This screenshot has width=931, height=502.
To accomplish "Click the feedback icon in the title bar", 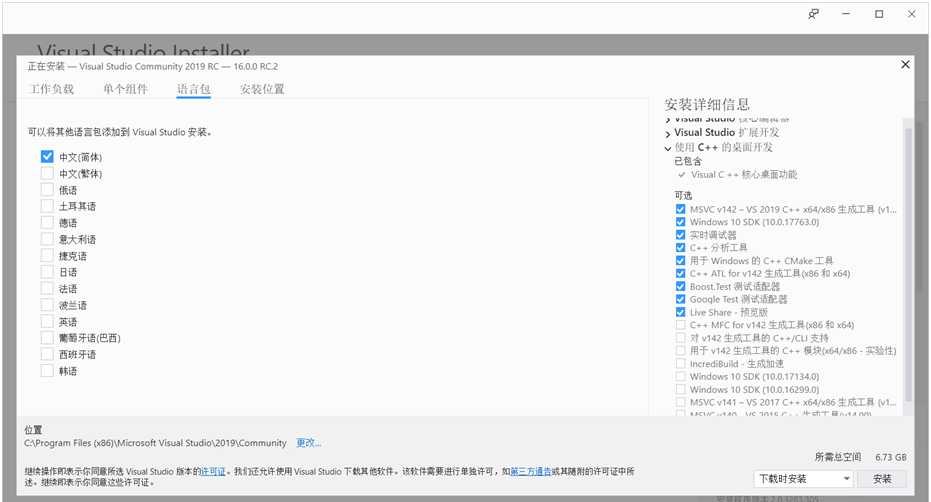I will click(x=813, y=14).
